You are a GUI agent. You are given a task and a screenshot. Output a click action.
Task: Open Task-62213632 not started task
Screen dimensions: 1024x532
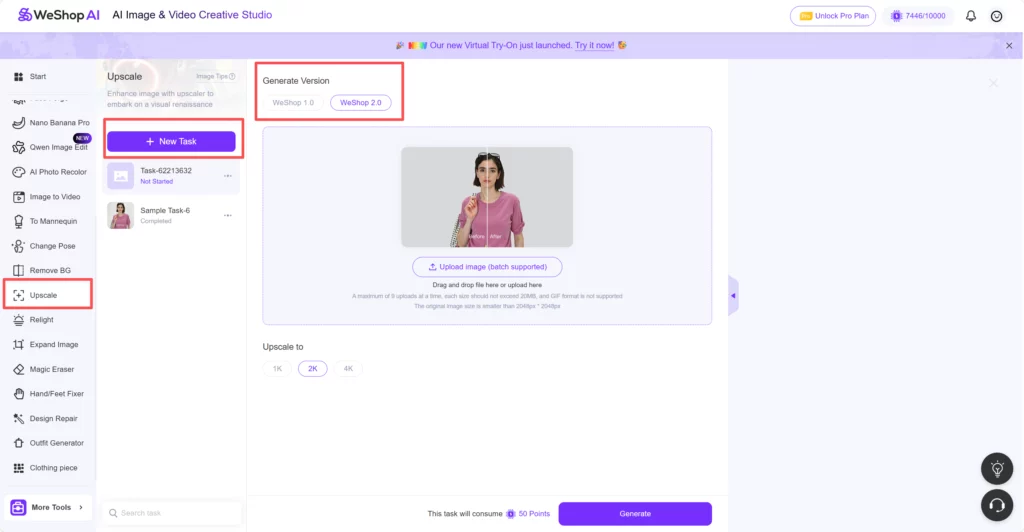point(171,176)
